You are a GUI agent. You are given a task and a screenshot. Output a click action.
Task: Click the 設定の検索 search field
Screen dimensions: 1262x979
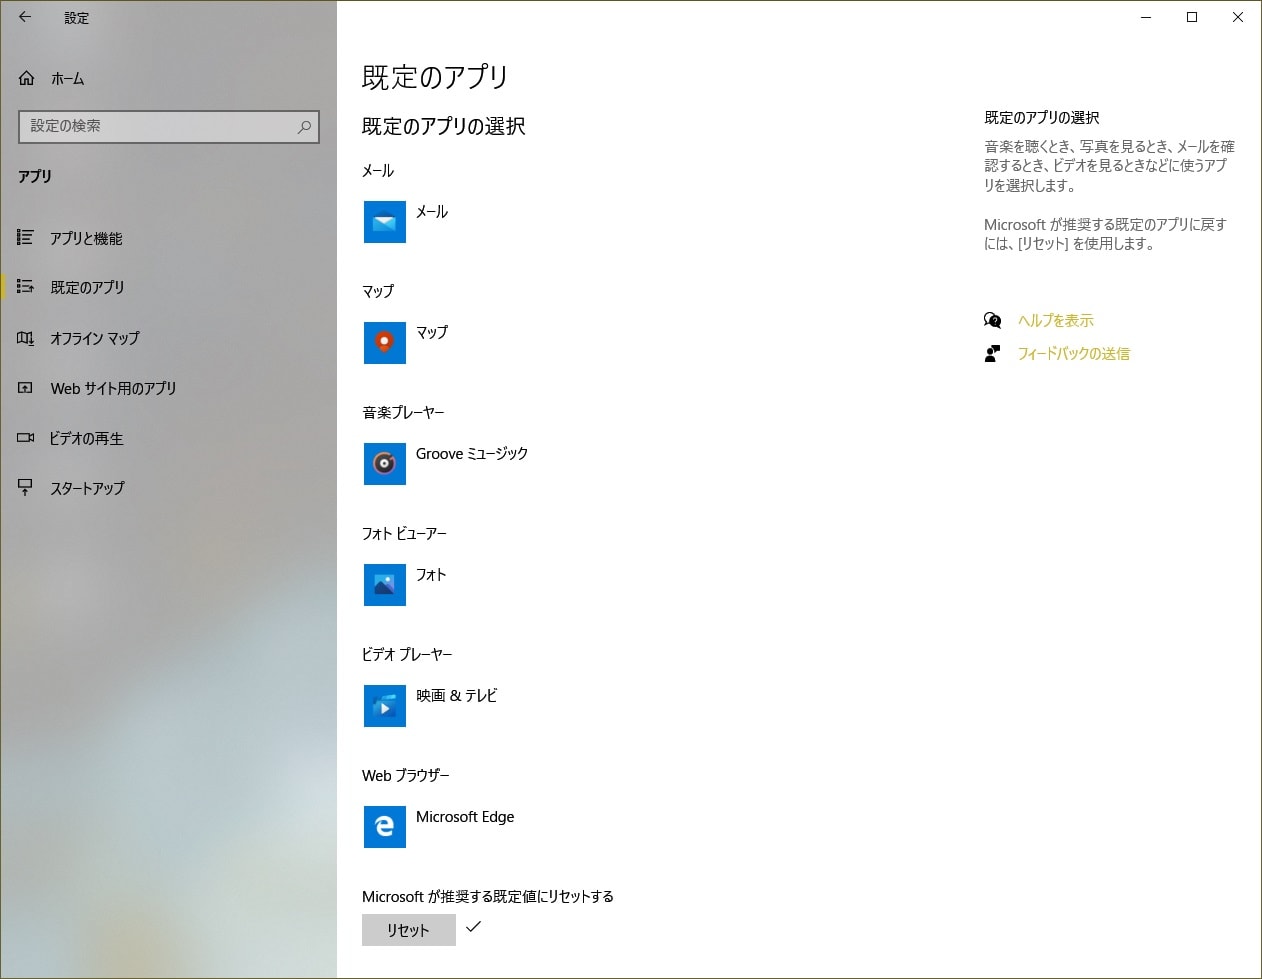[169, 126]
